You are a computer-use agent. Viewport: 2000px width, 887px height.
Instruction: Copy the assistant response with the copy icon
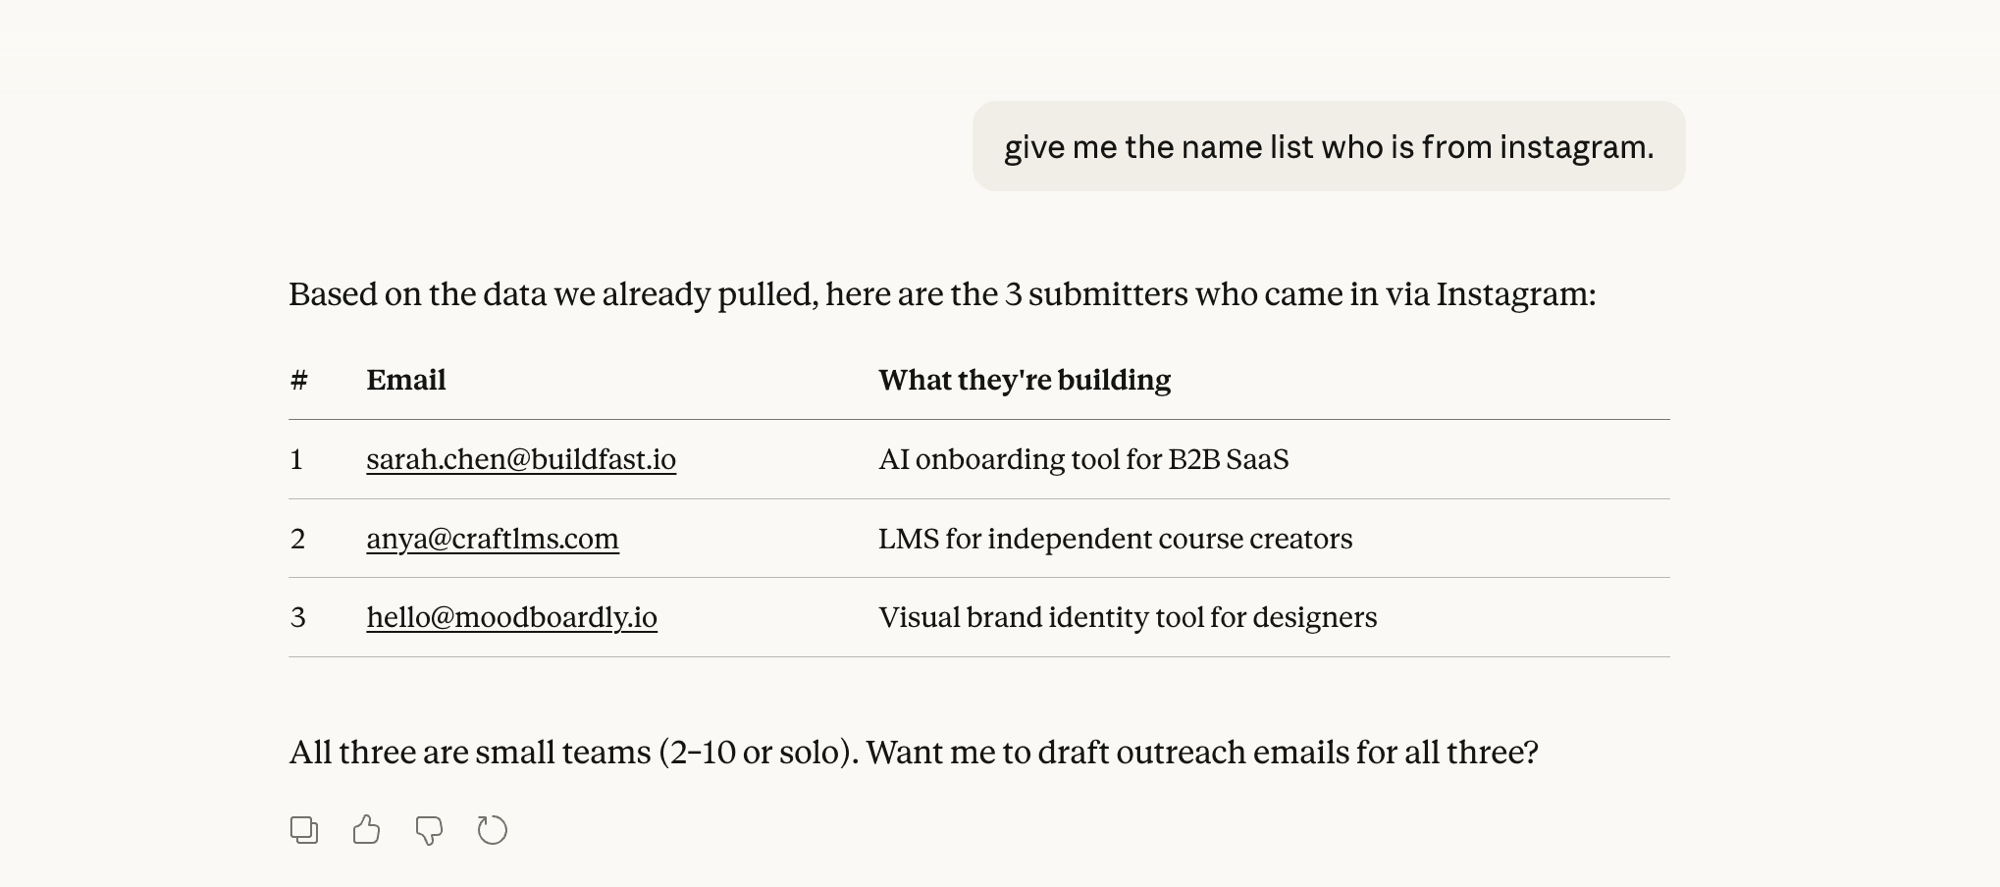[304, 830]
